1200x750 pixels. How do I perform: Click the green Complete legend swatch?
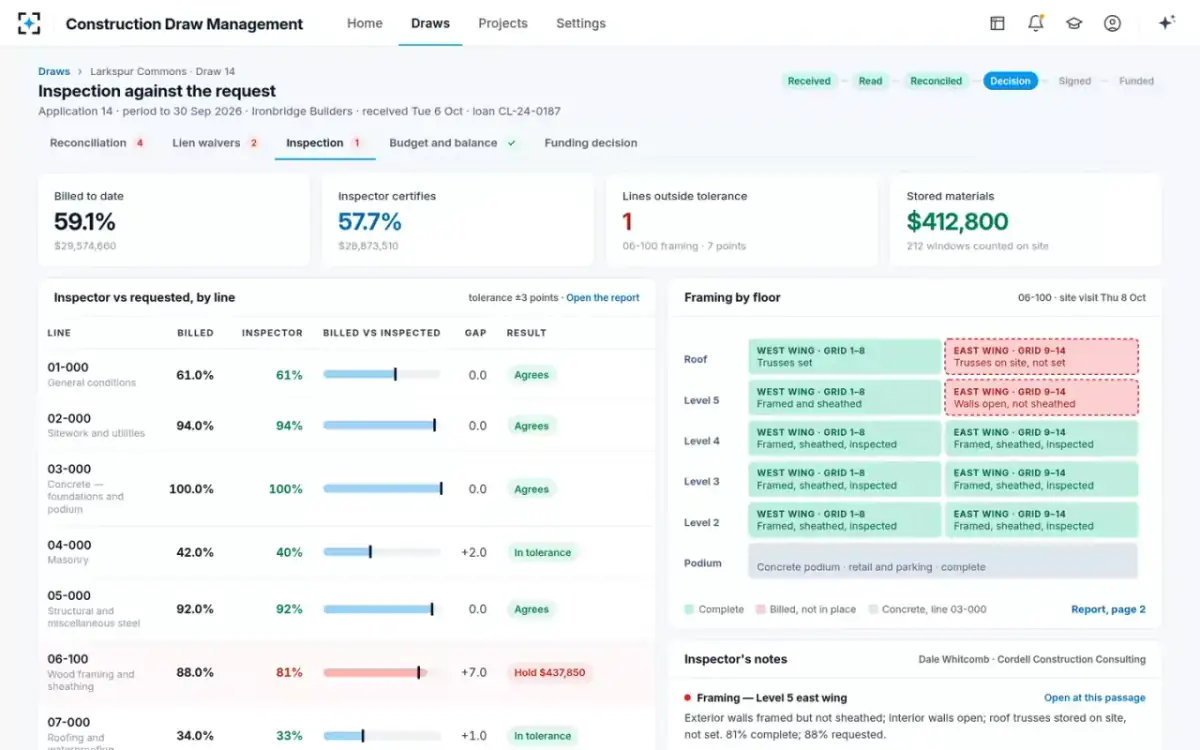tap(689, 609)
